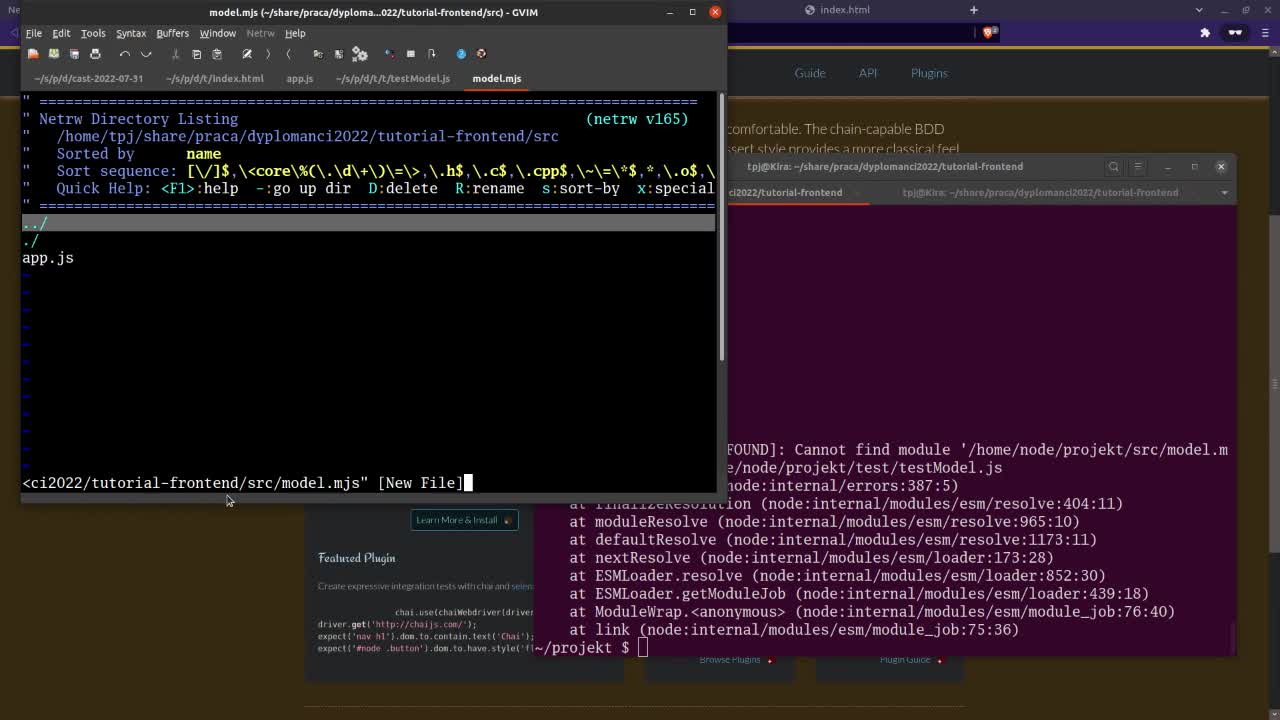
Task: Open Find and Replace from GVIM toolbar
Action: point(247,54)
